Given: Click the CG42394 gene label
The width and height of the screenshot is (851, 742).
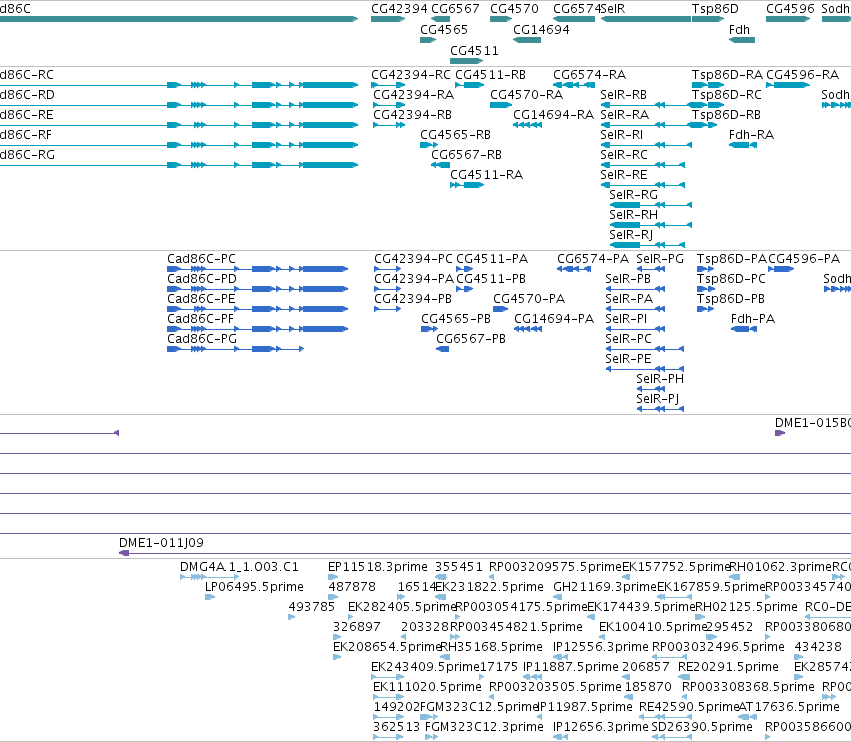Looking at the screenshot, I should tap(399, 9).
